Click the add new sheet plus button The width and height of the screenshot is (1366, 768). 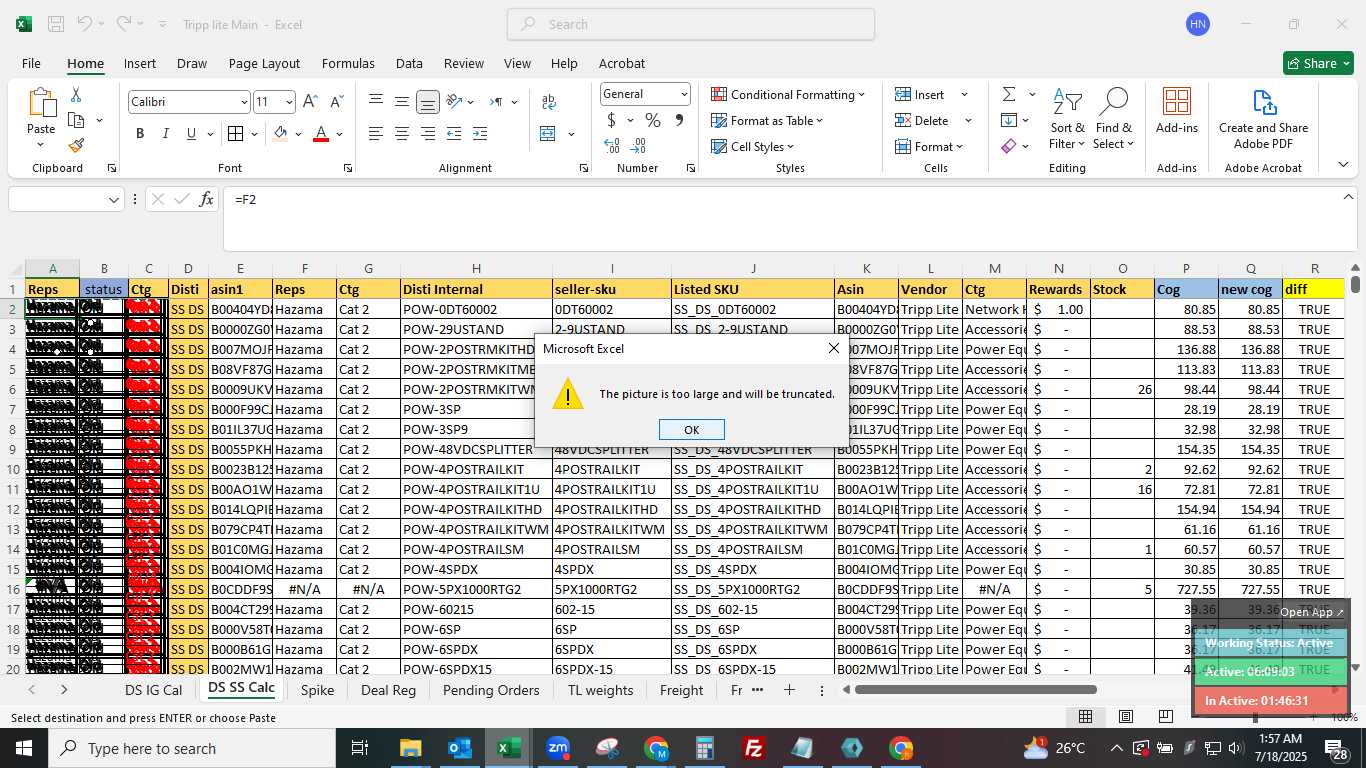[789, 690]
